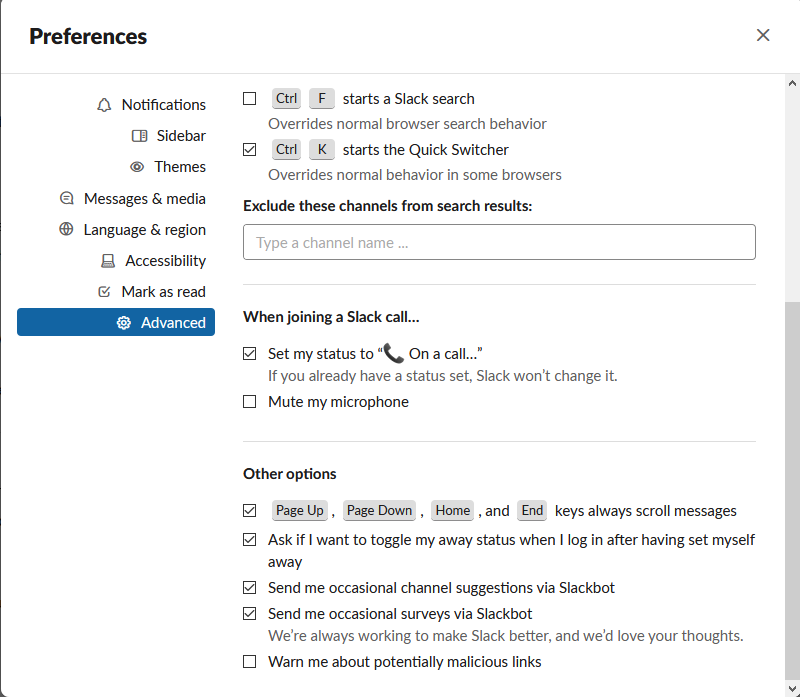Click the Language & region globe icon
The image size is (800, 697).
pos(66,229)
